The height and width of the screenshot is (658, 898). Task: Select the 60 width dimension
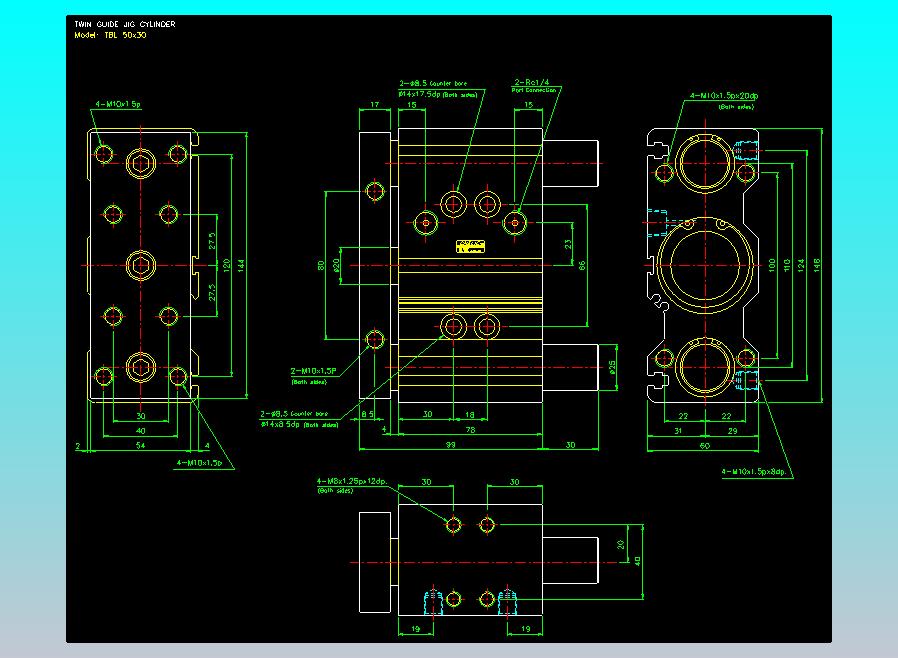tap(704, 444)
